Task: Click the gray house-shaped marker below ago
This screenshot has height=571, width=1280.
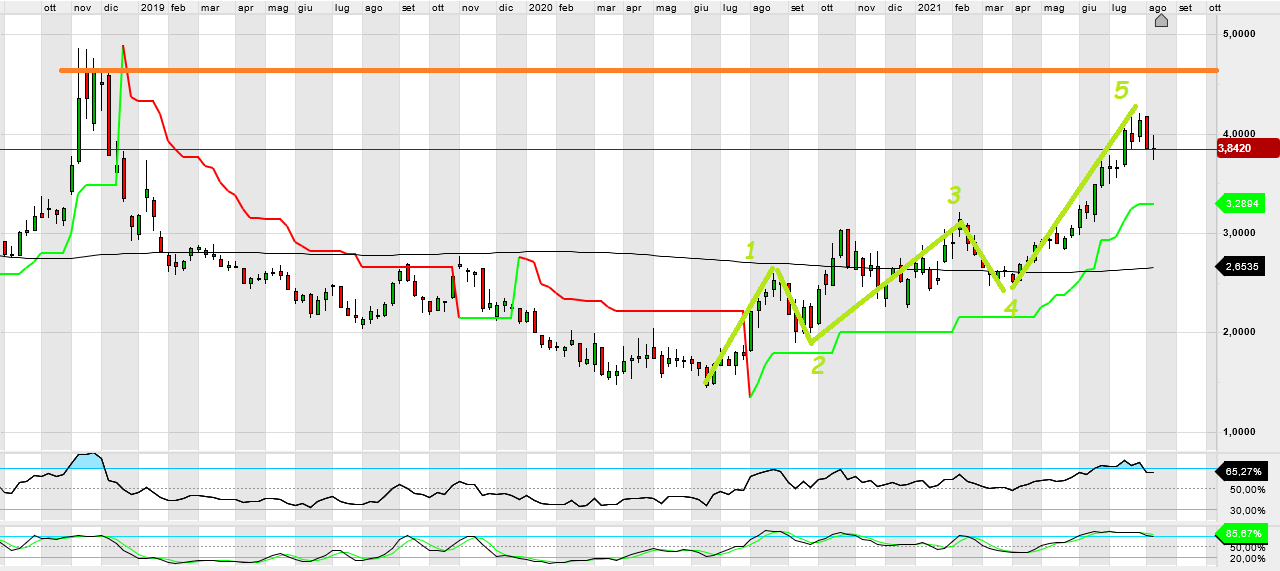Action: [x=1161, y=20]
